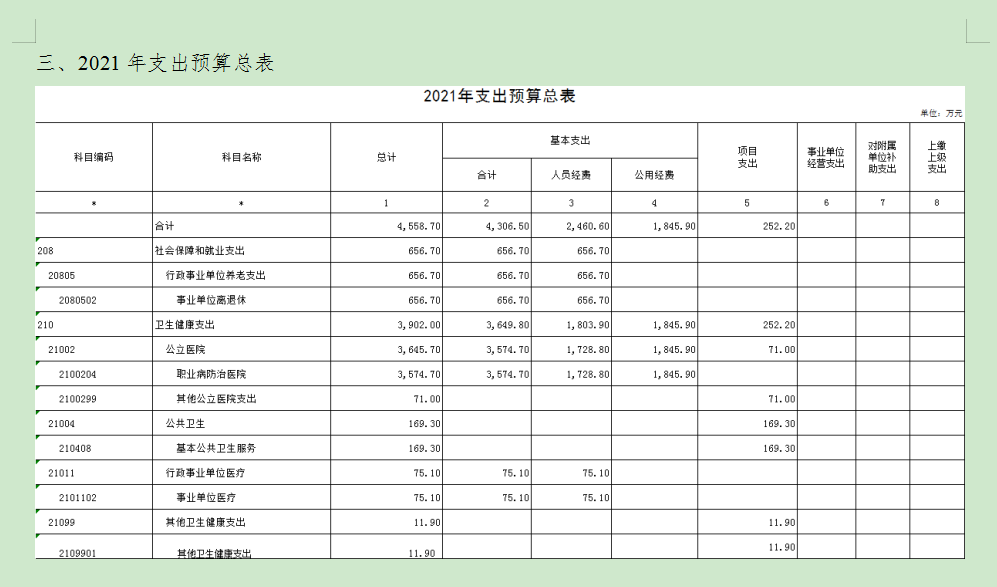
Task: Select the 对附属单位补助支出 header cell
Action: [x=882, y=157]
